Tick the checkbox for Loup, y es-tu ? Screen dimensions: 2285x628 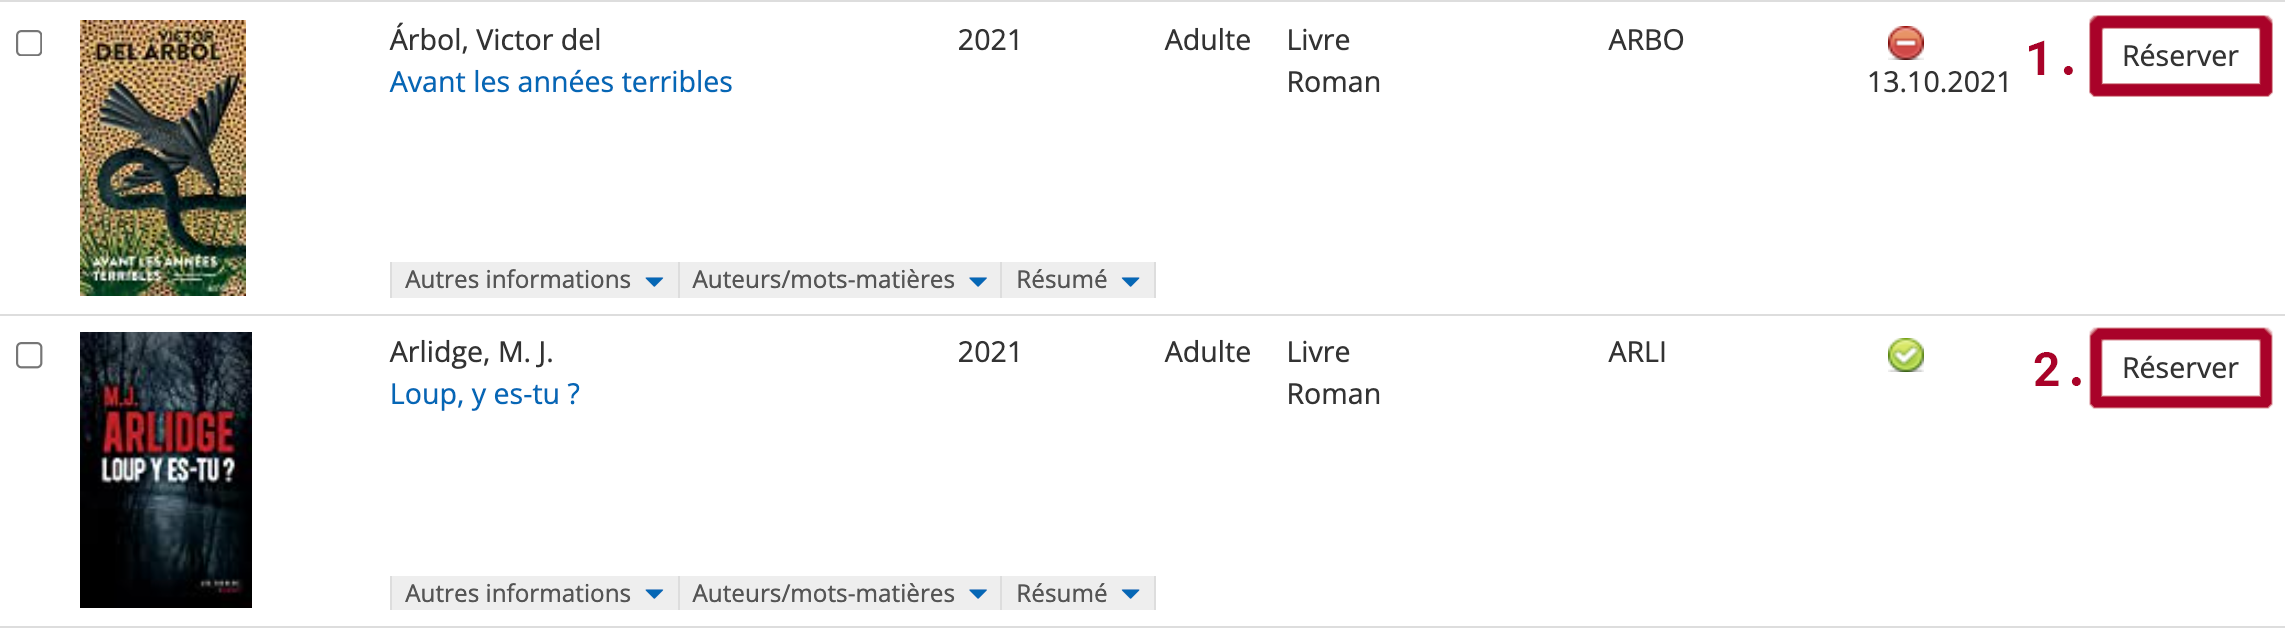click(30, 355)
